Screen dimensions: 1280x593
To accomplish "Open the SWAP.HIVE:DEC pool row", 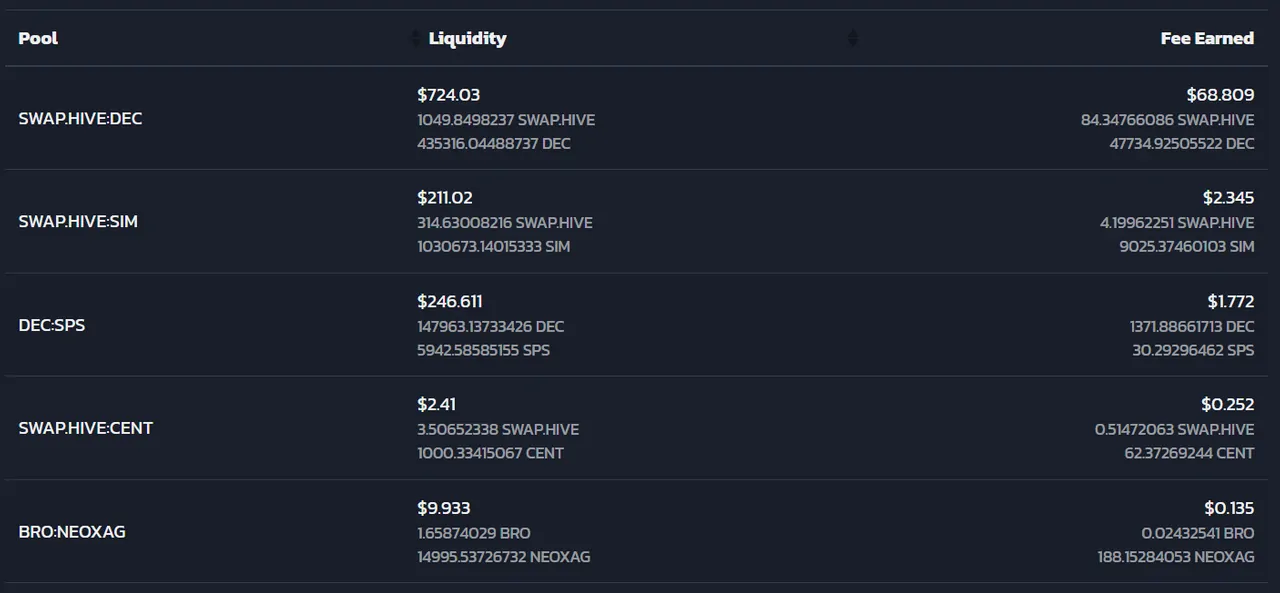I will click(640, 118).
